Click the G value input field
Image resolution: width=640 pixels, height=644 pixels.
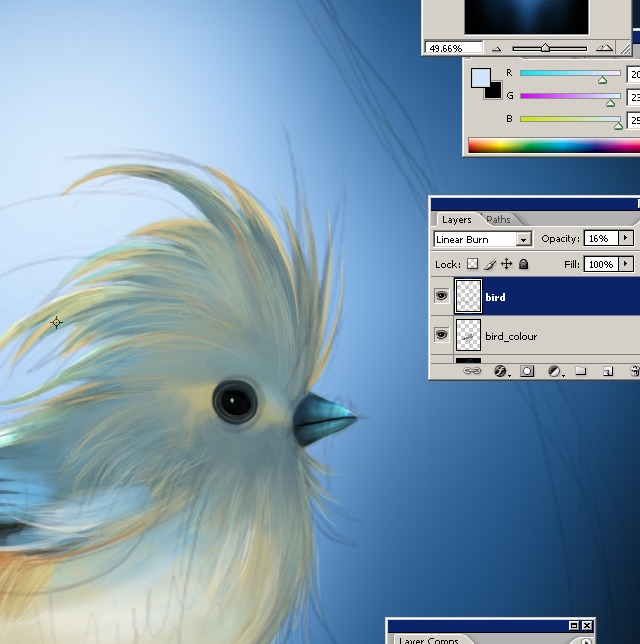tap(633, 97)
